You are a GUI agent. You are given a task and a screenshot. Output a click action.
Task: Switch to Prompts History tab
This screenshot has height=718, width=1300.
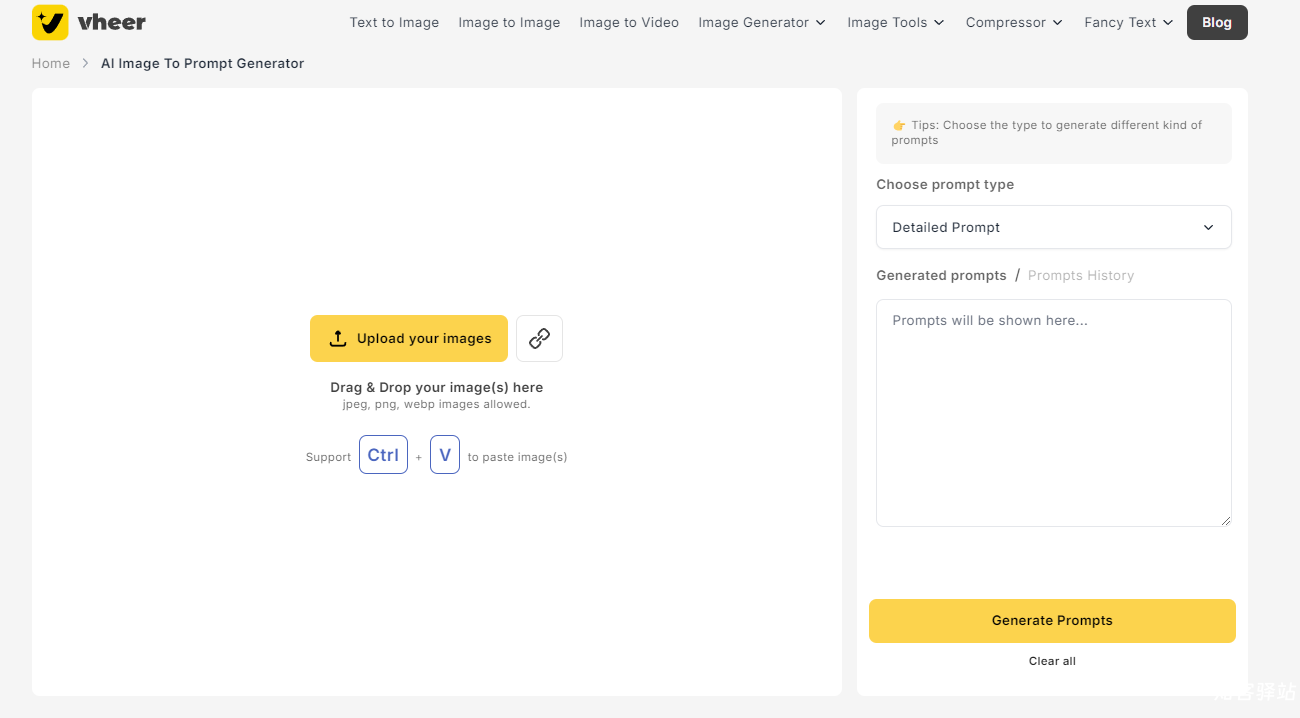1080,275
